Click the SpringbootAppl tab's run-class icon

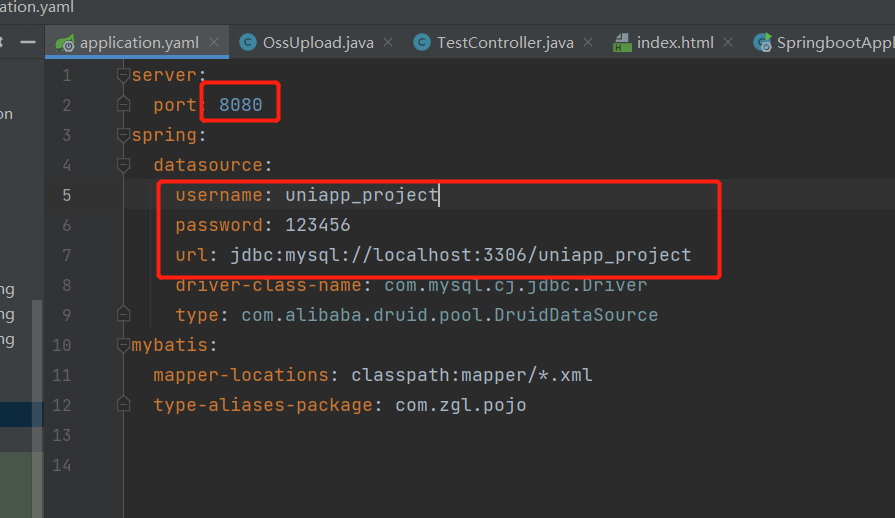(x=762, y=43)
